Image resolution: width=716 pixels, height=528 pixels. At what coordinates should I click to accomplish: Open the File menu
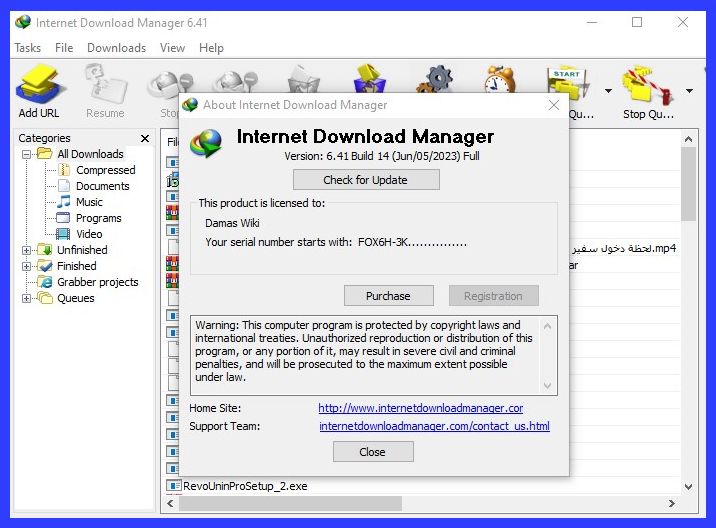[64, 48]
